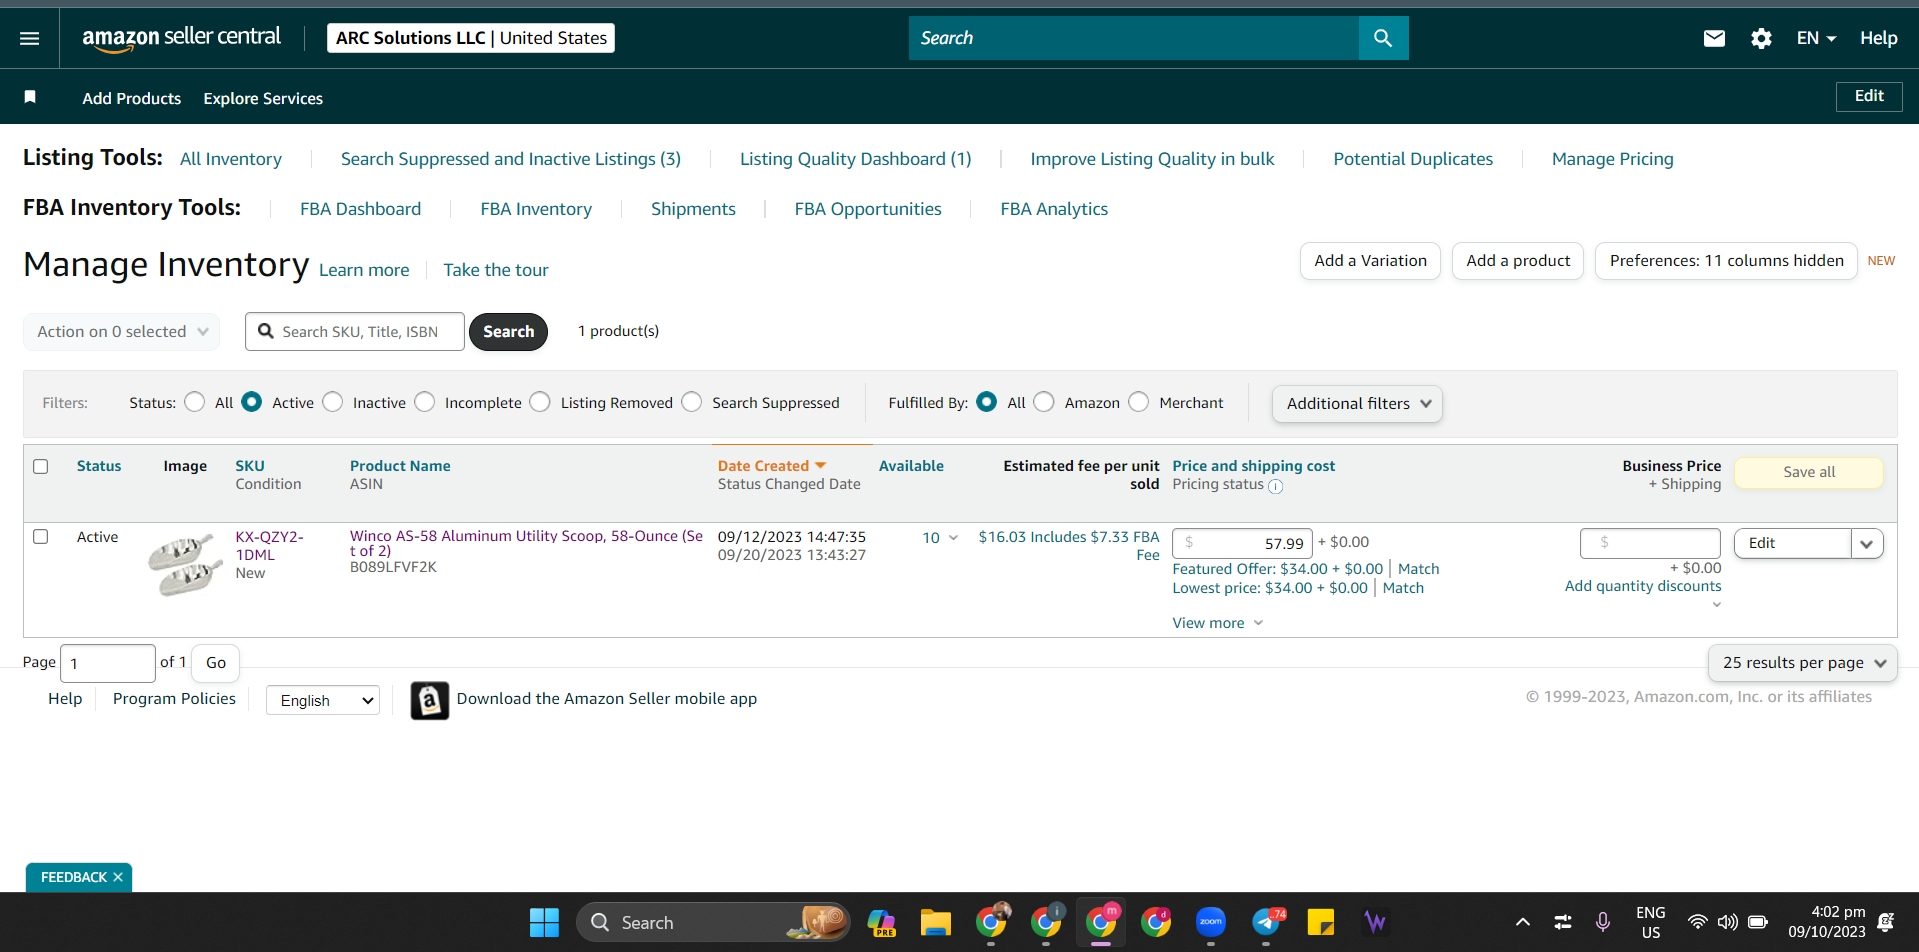Expand the Available quantity 10 chevron
1919x952 pixels.
point(953,538)
